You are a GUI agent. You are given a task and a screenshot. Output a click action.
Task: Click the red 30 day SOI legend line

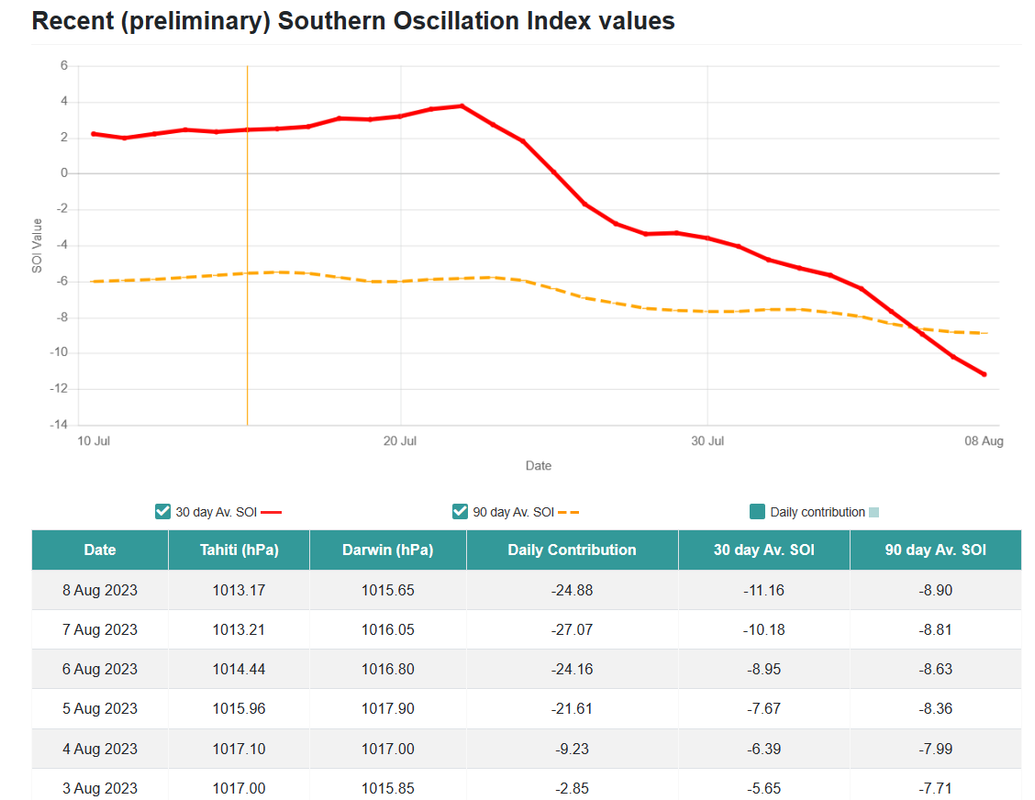[x=271, y=512]
